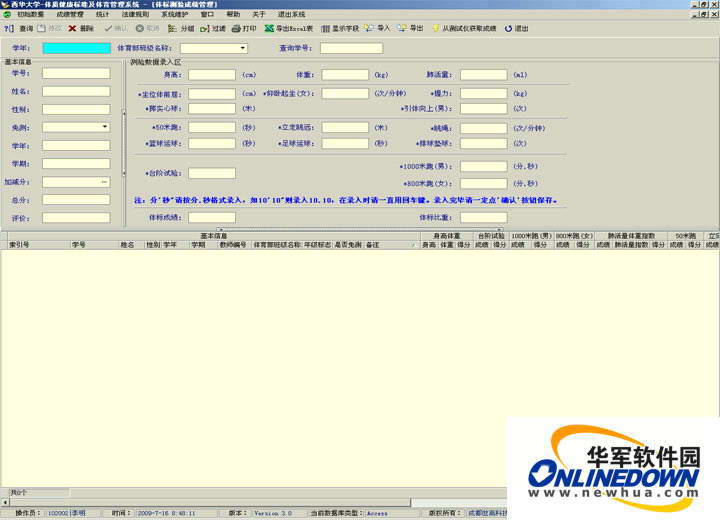The height and width of the screenshot is (520, 720).
Task: Click the 肺活量 (ml) input field
Action: coord(484,74)
